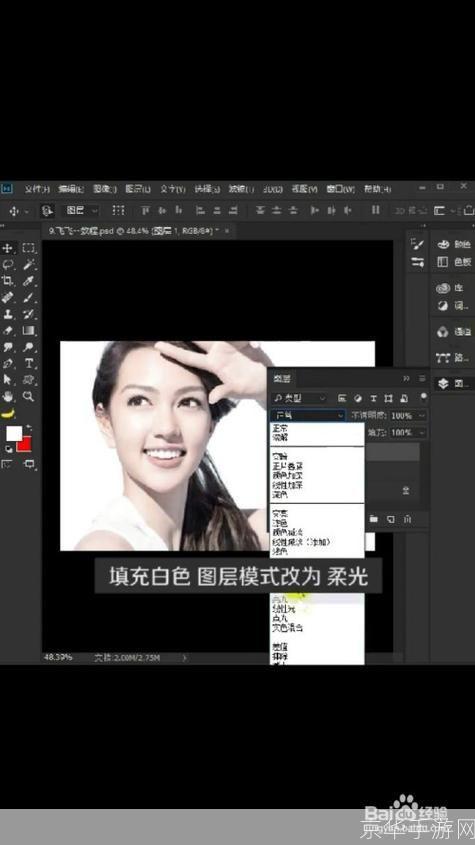475x845 pixels.
Task: Select the Clone Stamp tool
Action: pos(8,314)
